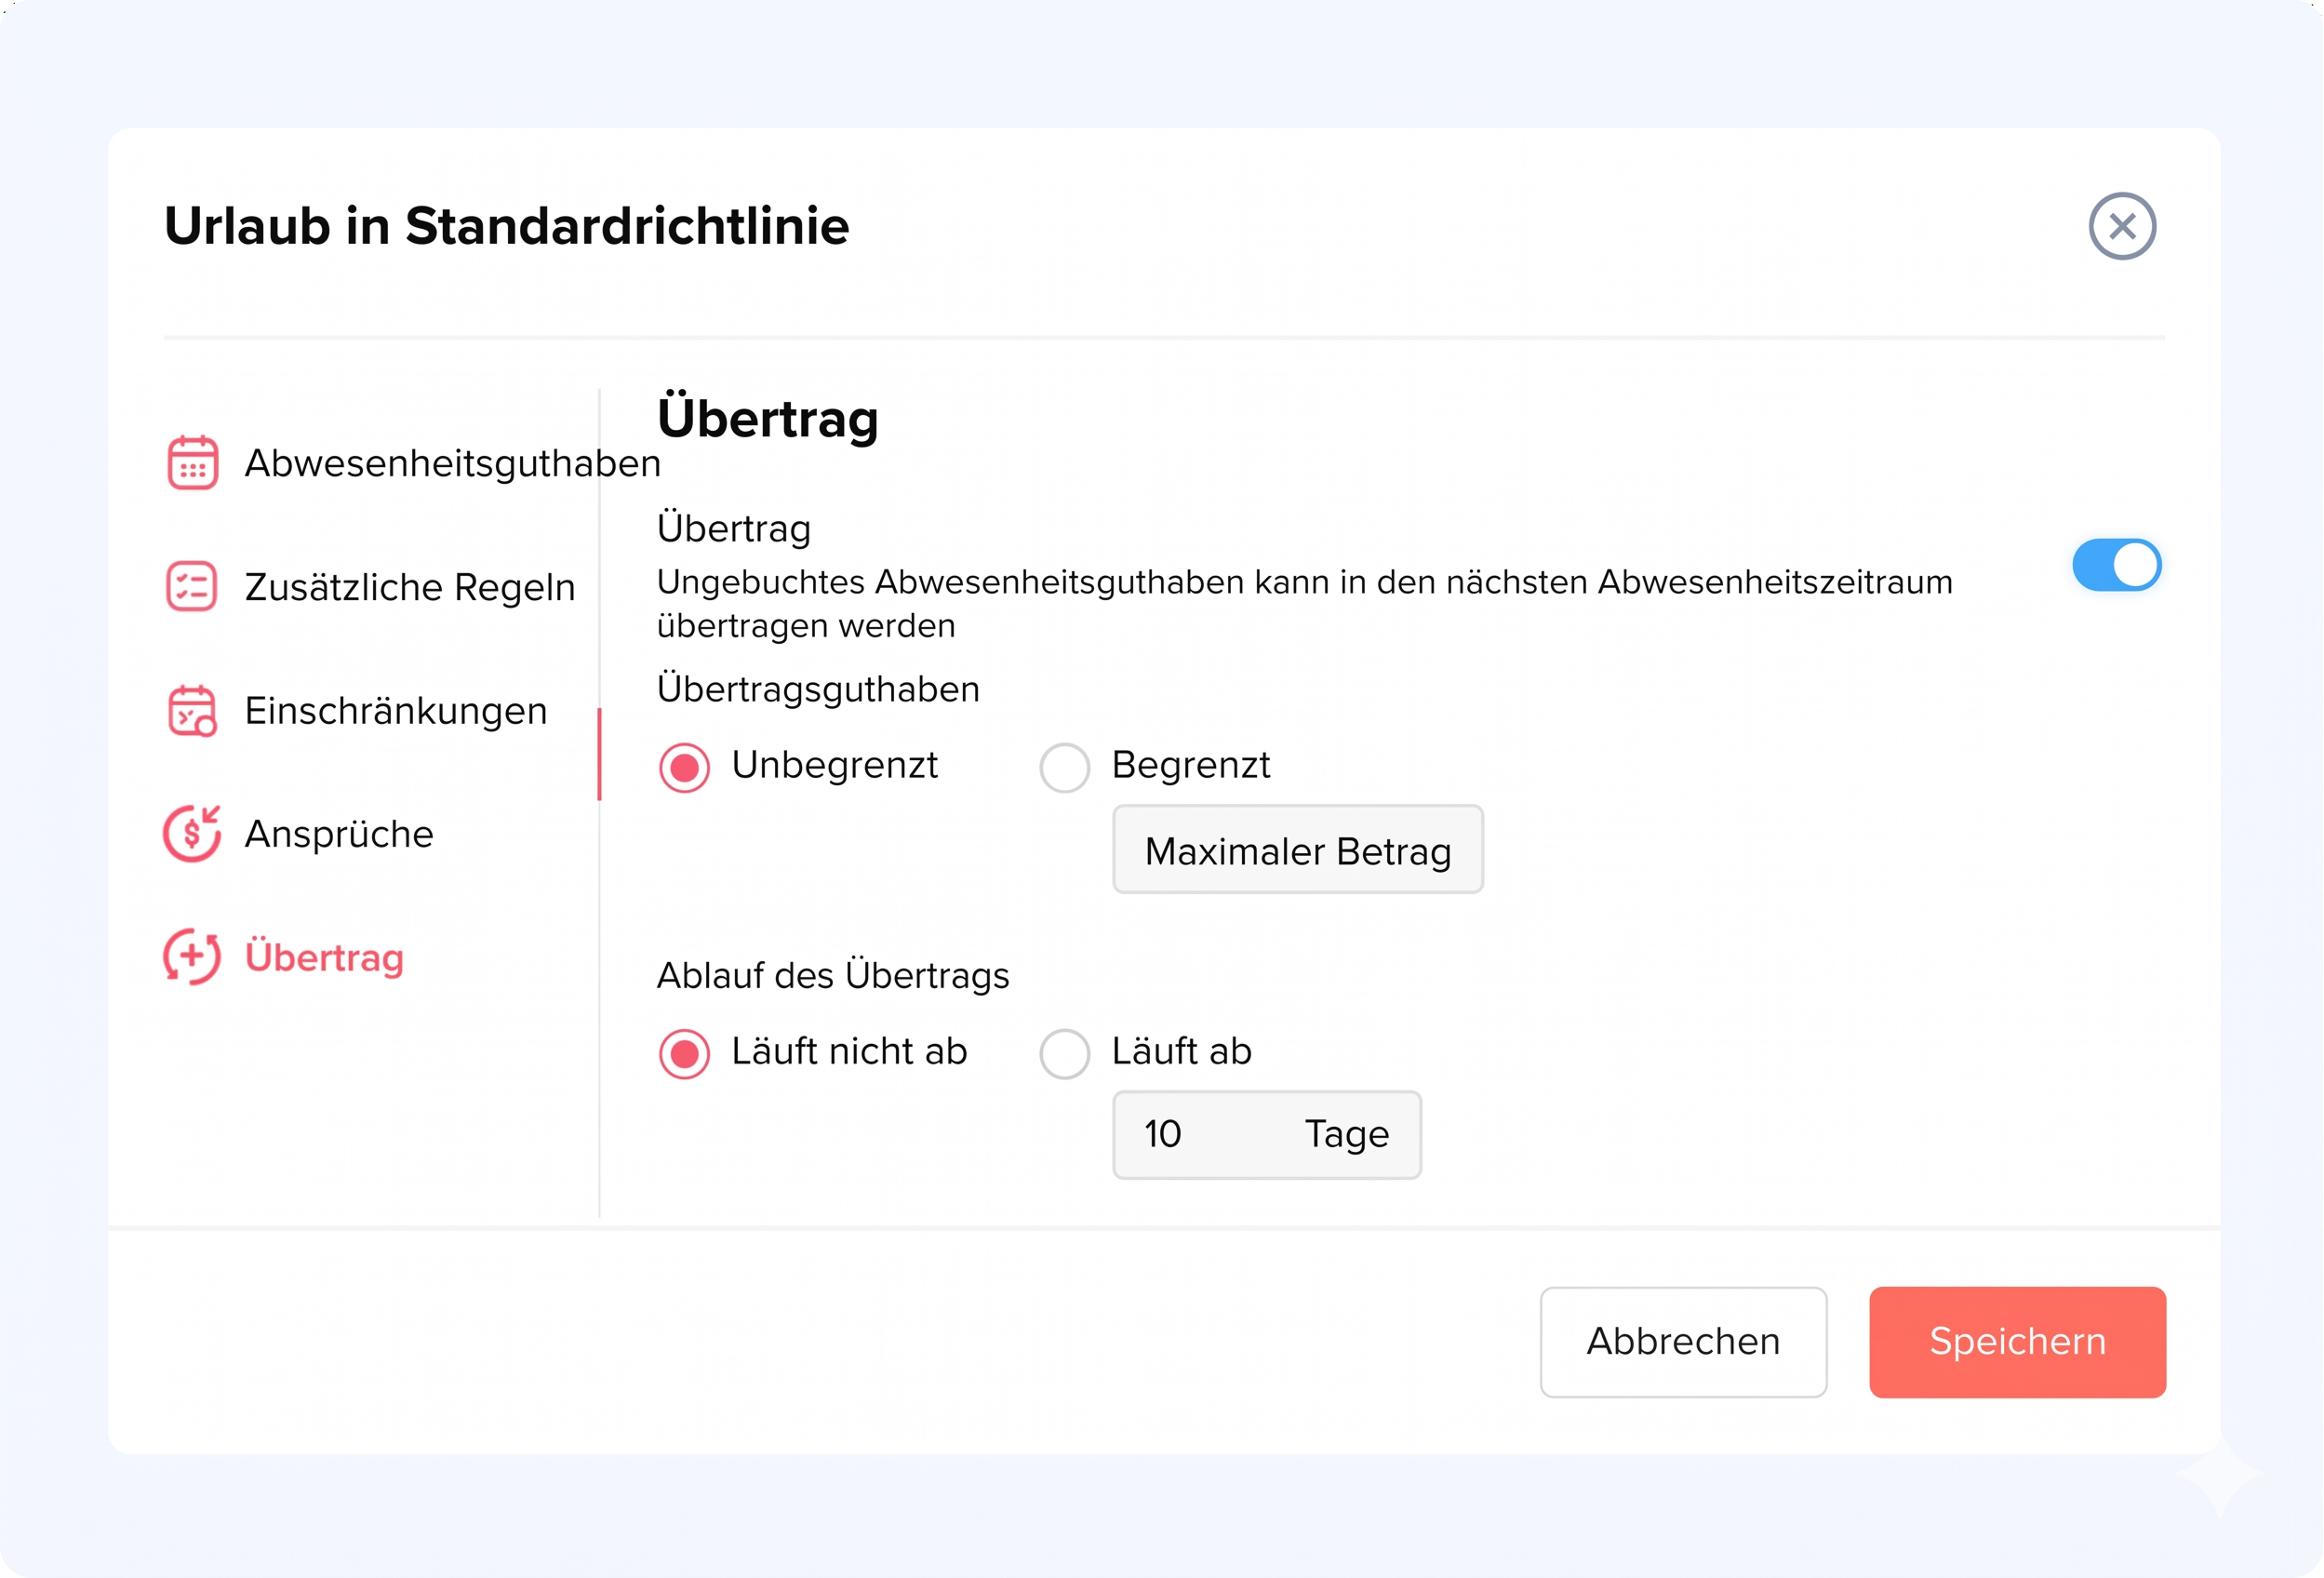Click the Übertrag plus-circle icon
Image resolution: width=2324 pixels, height=1578 pixels.
pos(192,957)
